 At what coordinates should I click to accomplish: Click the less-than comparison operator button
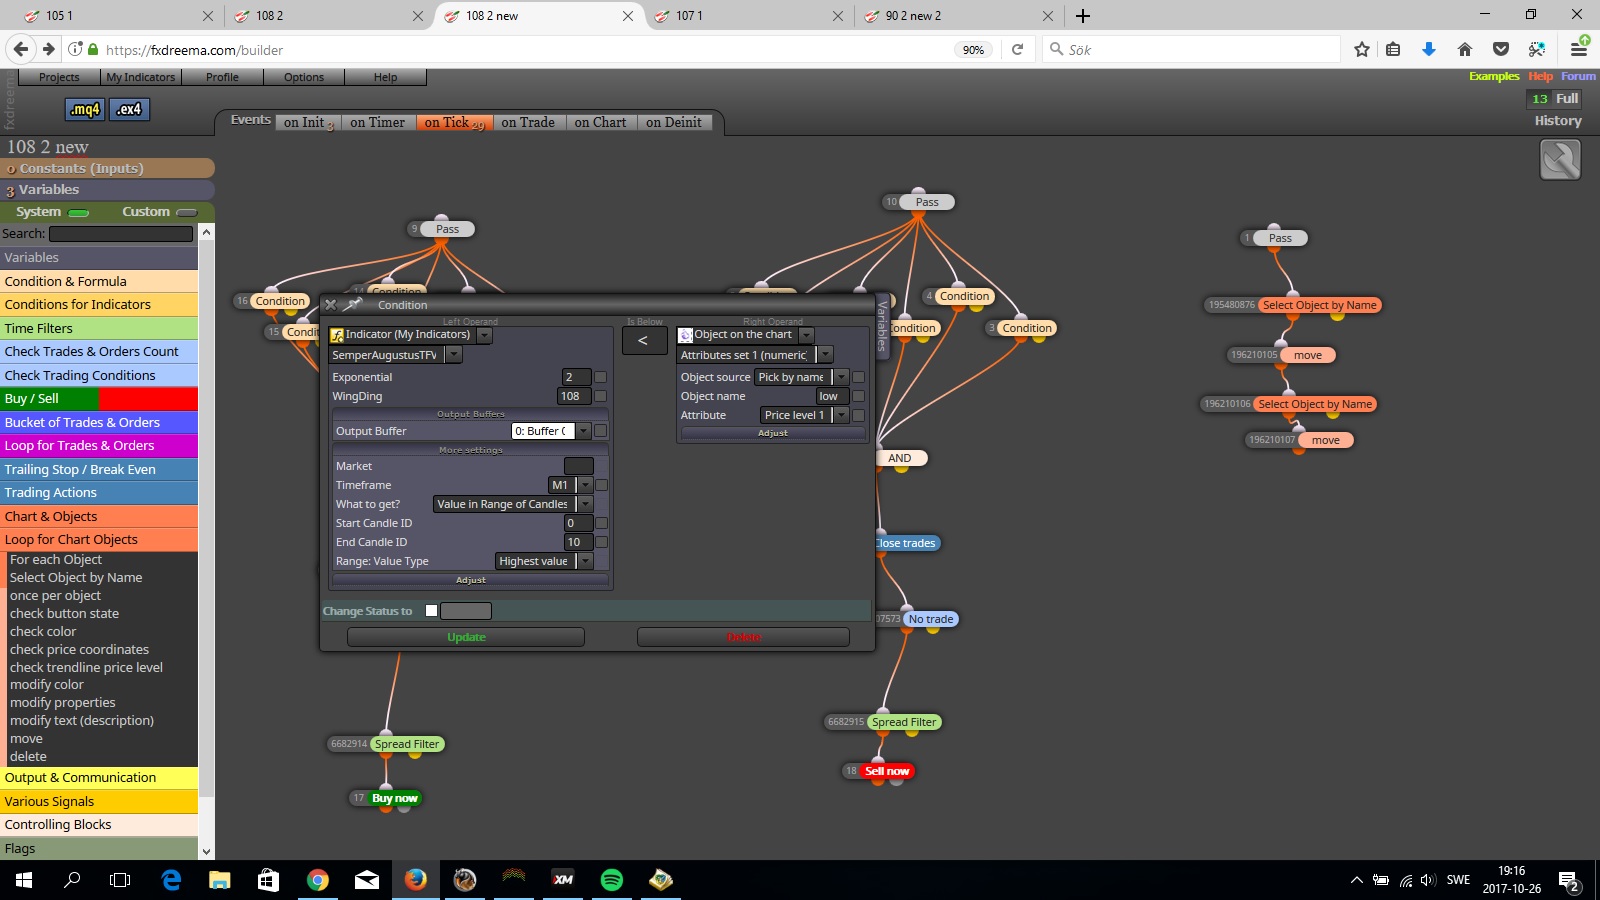pos(644,341)
